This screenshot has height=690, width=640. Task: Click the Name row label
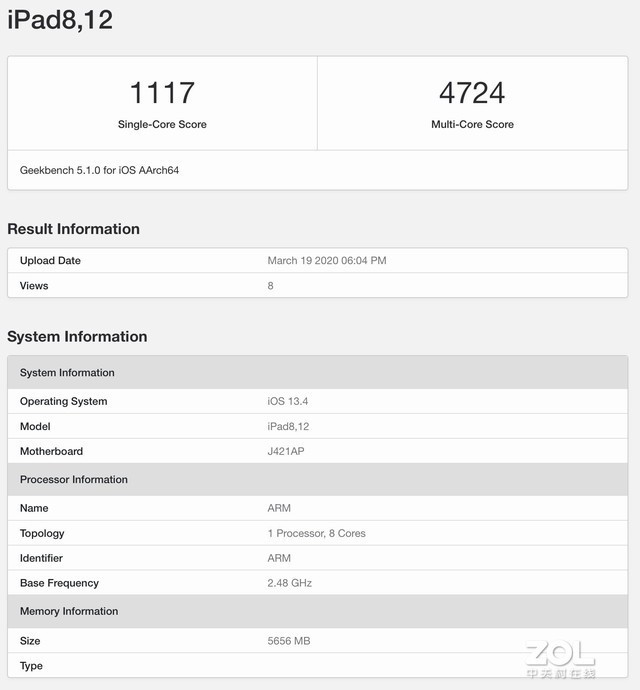[x=34, y=508]
